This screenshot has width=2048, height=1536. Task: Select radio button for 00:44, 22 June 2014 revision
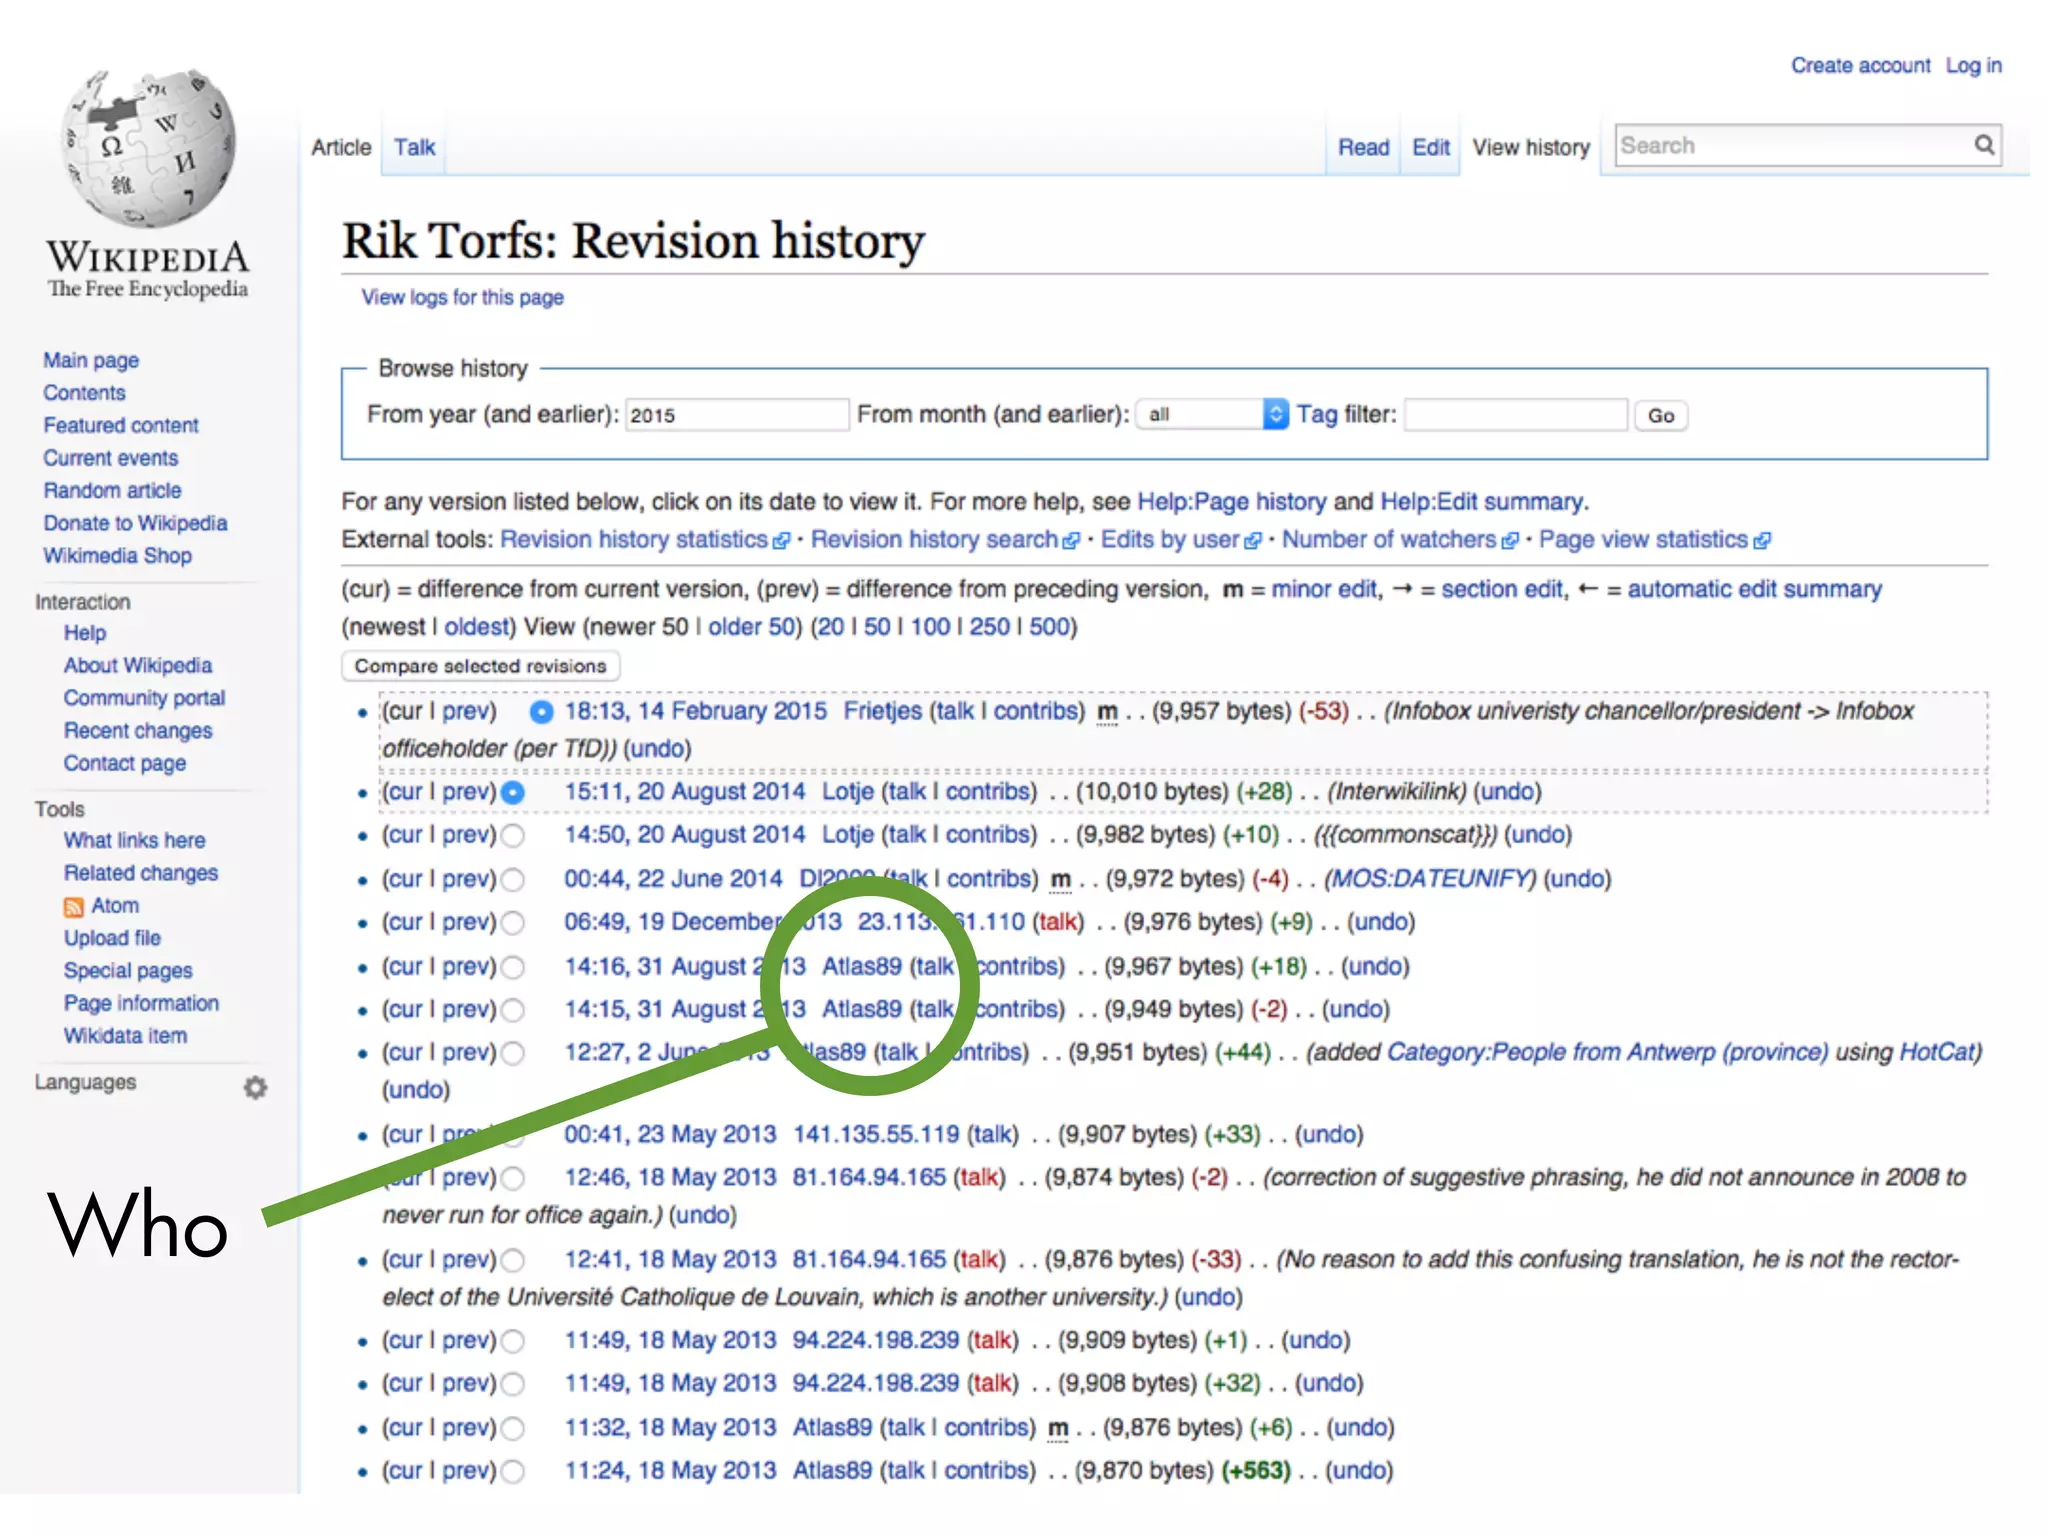(513, 880)
